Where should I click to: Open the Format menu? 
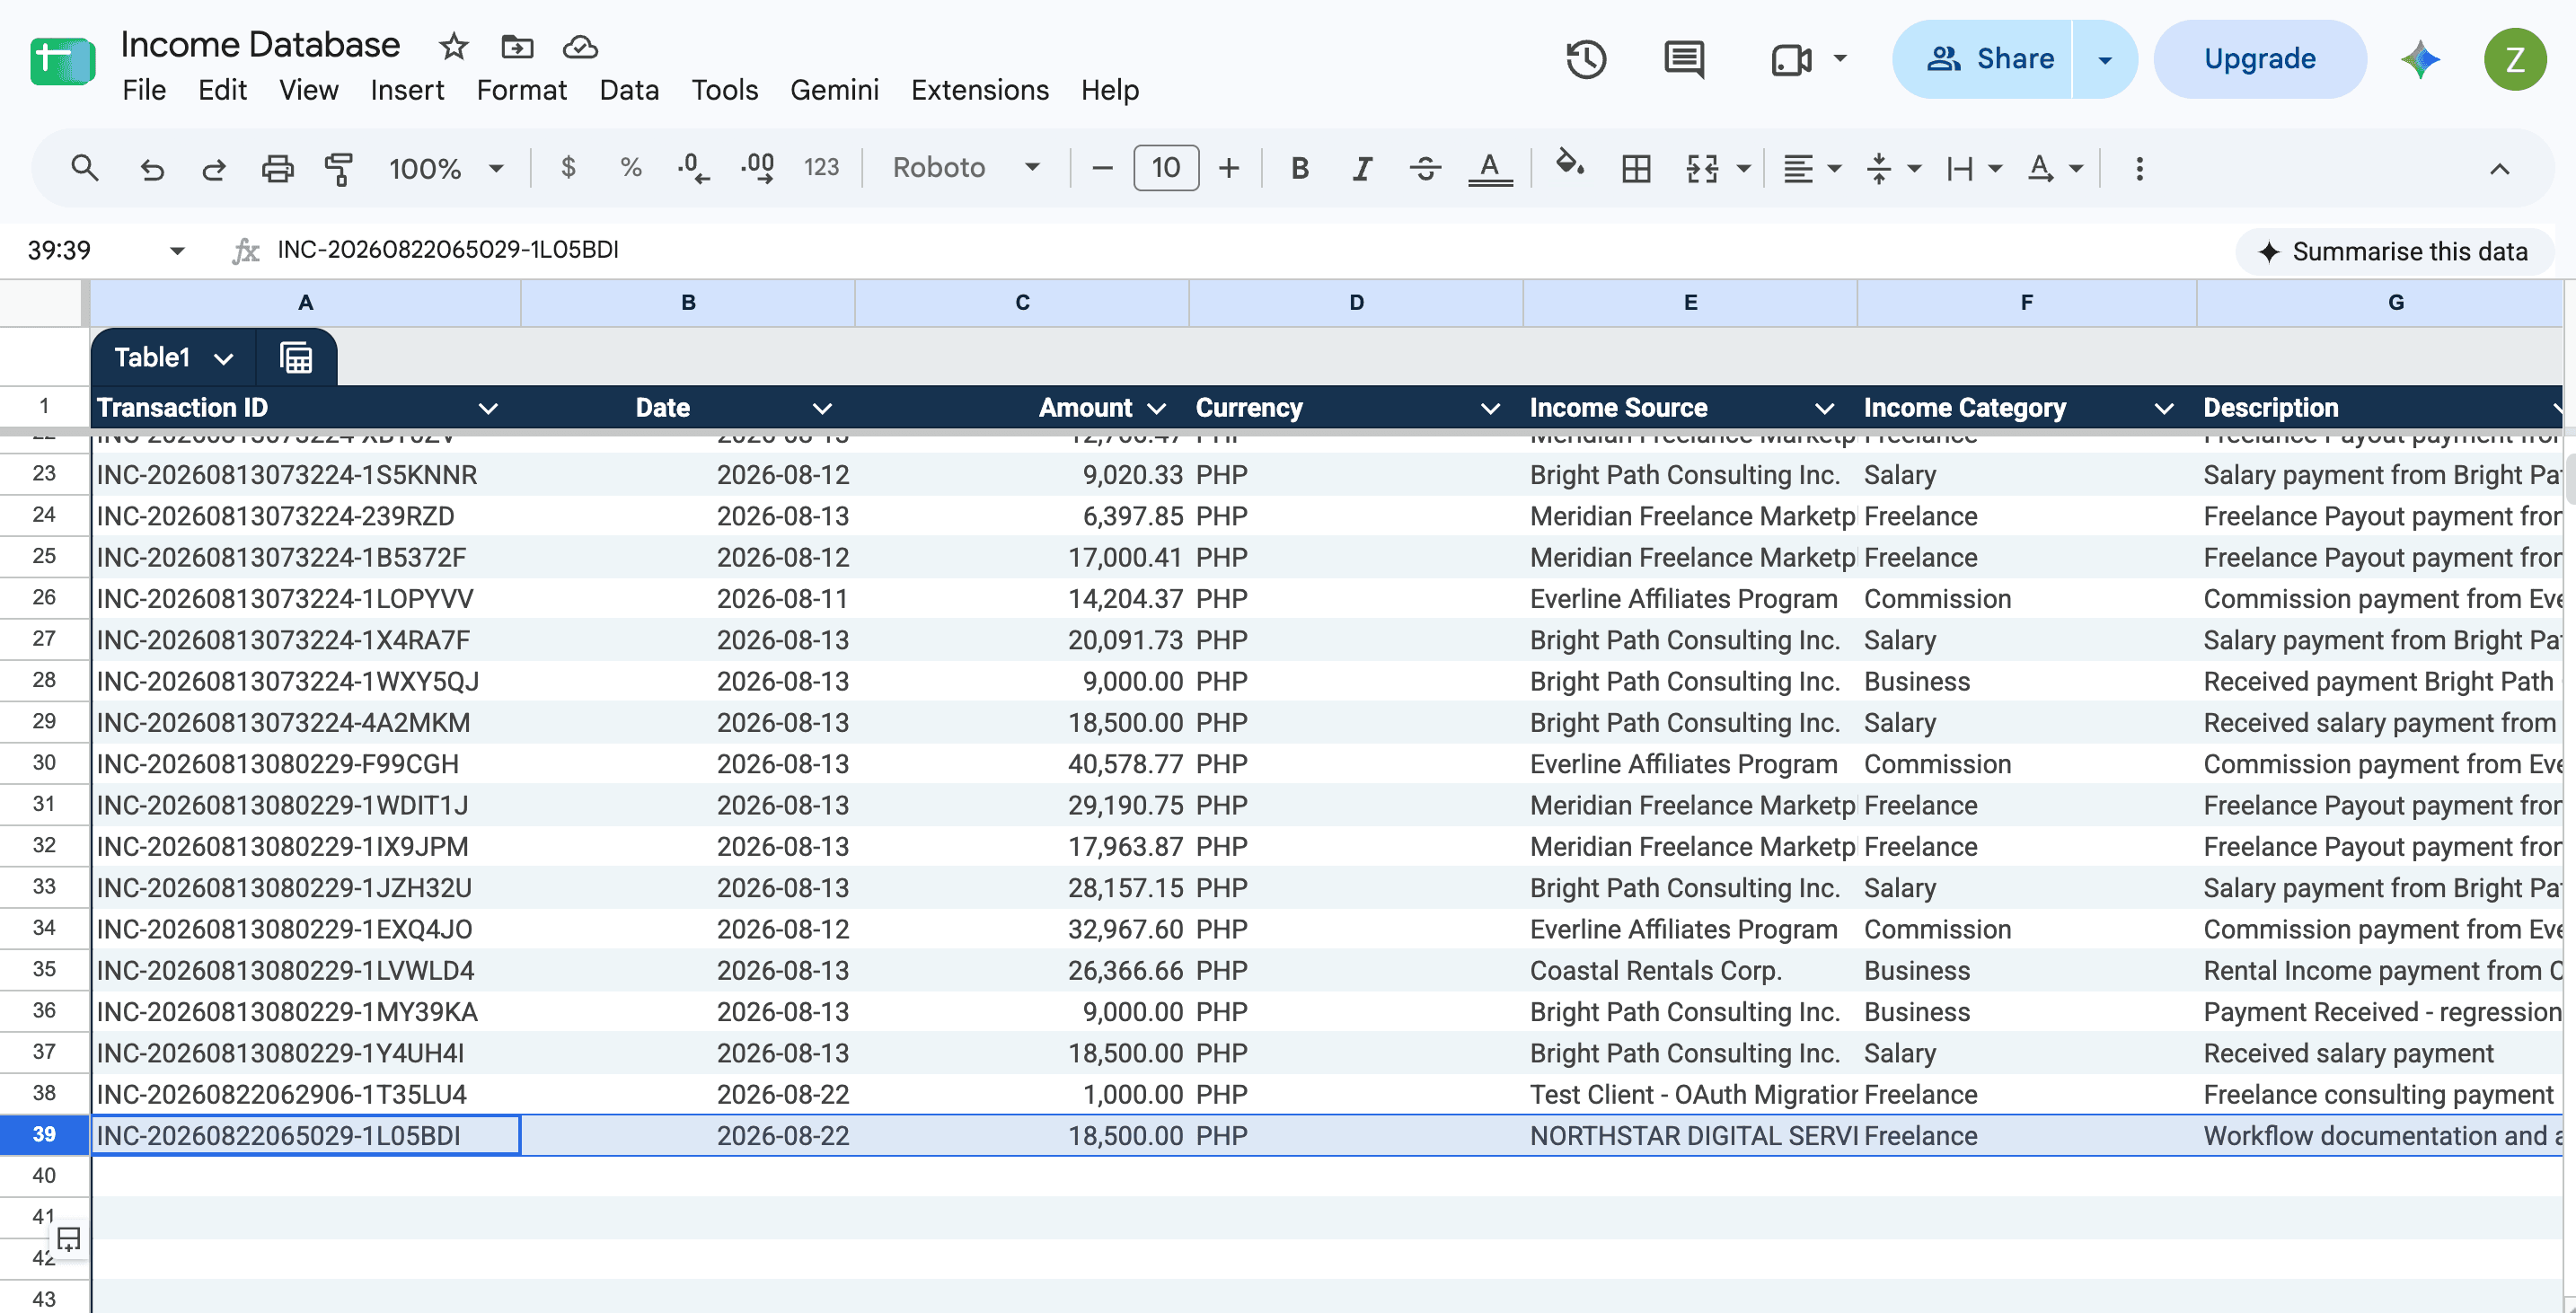click(x=521, y=90)
